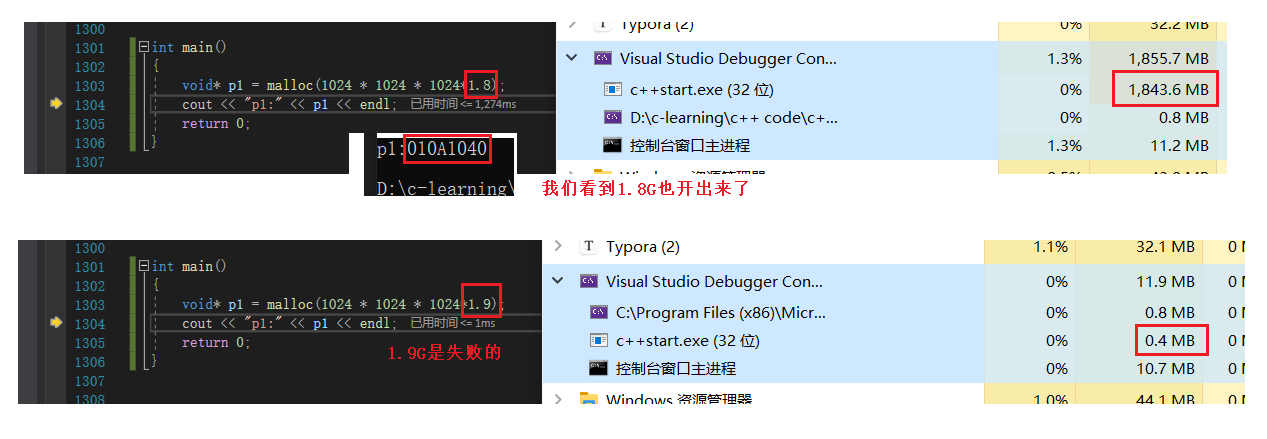
Task: Click the 44.1 MB memory value
Action: click(1165, 401)
